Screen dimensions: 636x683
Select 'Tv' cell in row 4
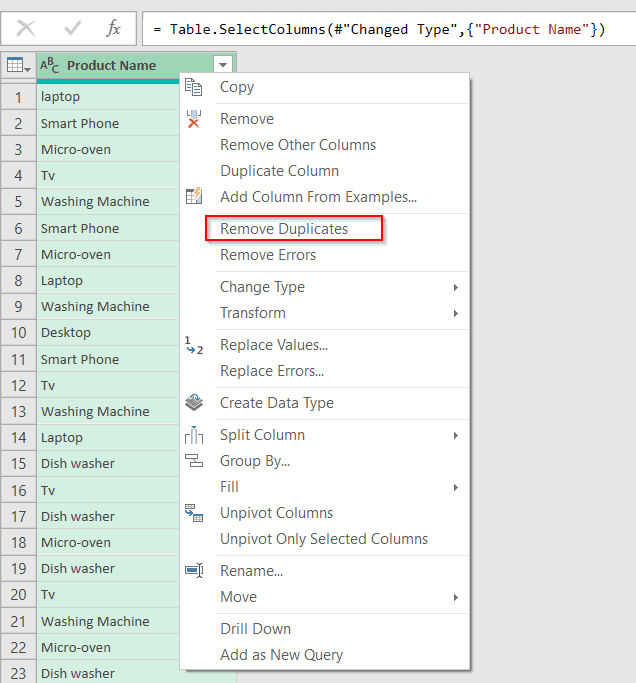(x=108, y=176)
